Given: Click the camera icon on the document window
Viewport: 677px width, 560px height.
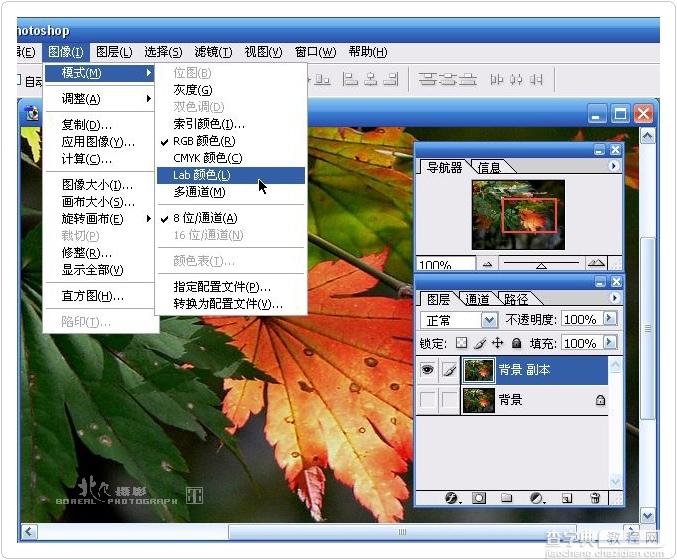Looking at the screenshot, I should click(x=32, y=114).
